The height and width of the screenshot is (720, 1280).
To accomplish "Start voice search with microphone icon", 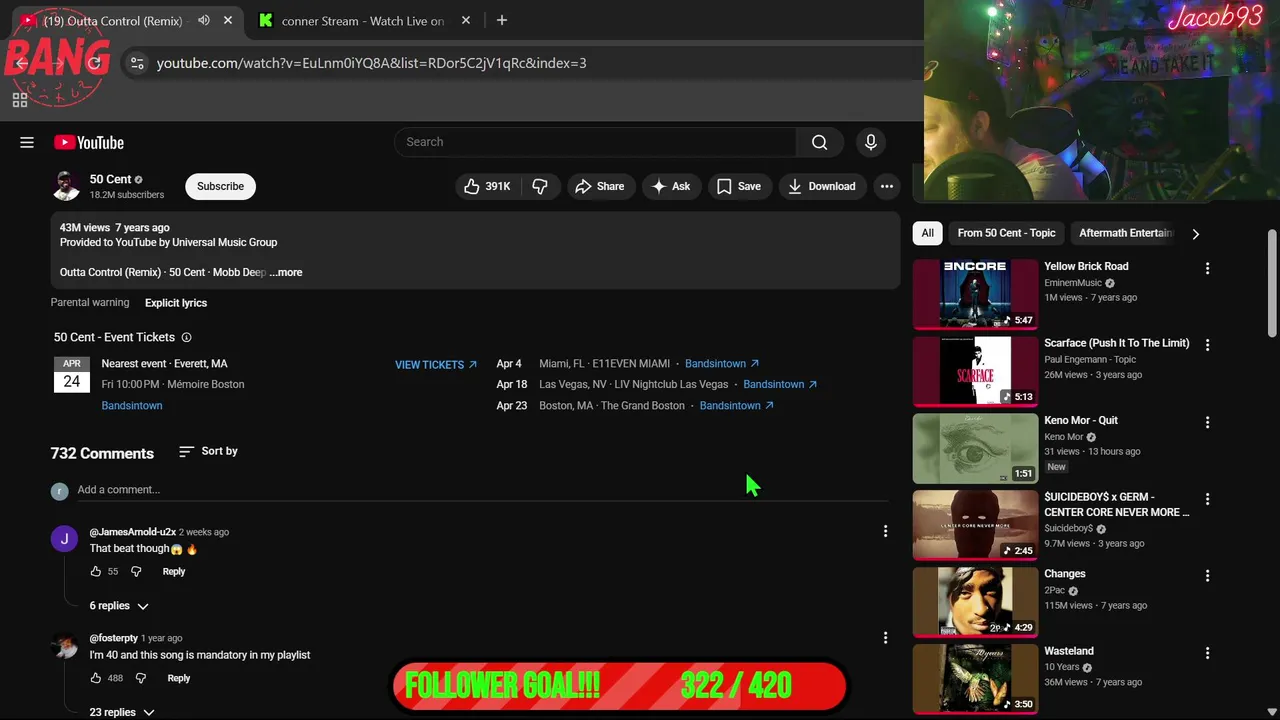I will pos(871,142).
